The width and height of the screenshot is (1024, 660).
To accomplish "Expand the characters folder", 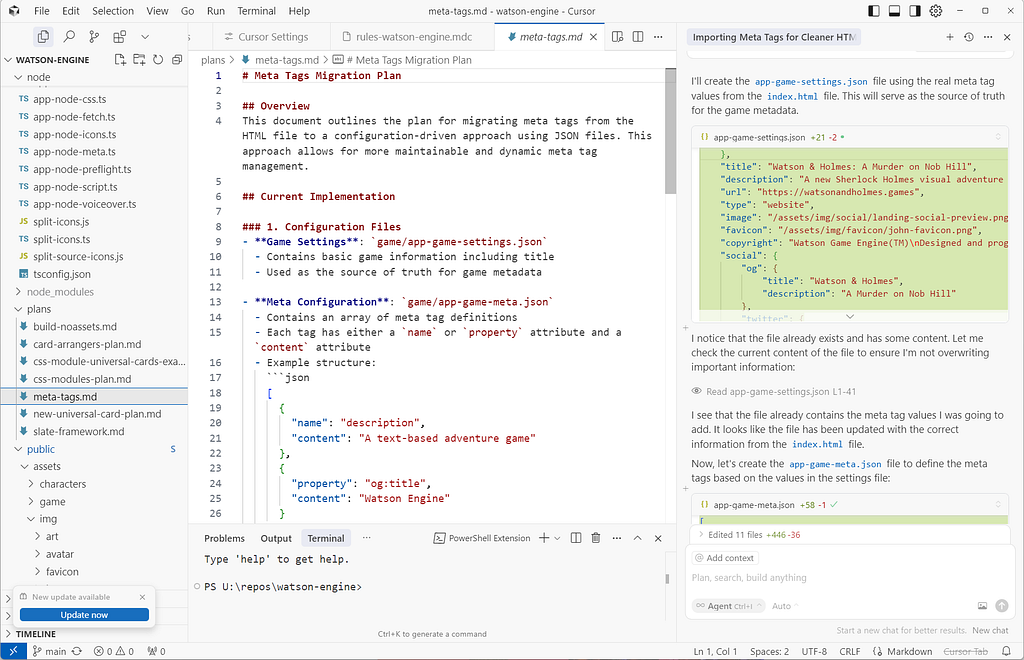I will (x=62, y=484).
